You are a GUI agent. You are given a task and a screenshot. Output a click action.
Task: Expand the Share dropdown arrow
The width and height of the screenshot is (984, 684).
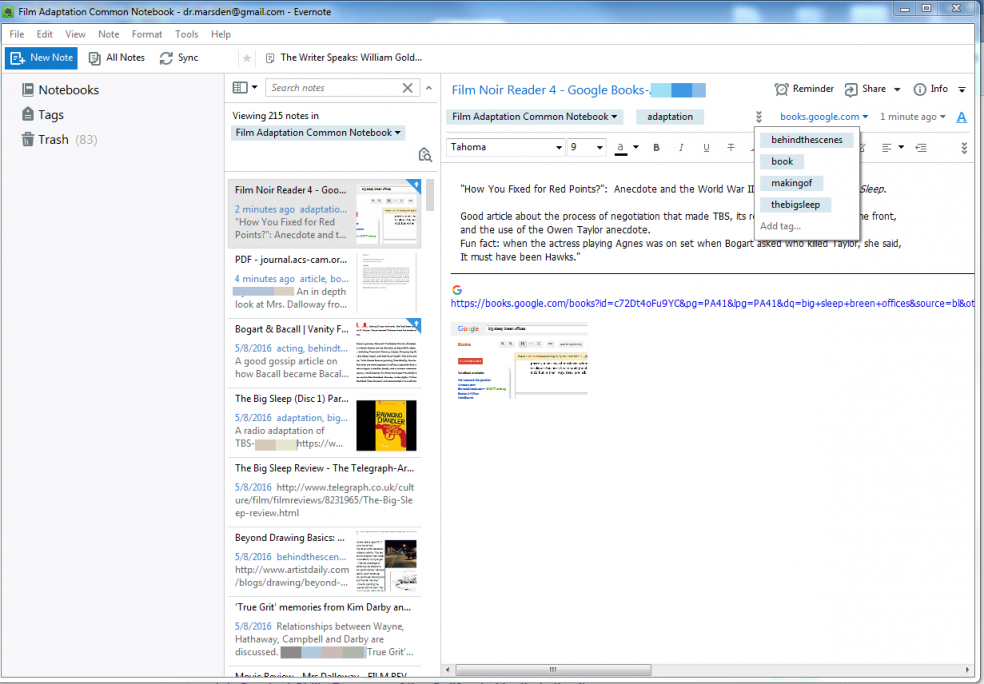pos(897,90)
